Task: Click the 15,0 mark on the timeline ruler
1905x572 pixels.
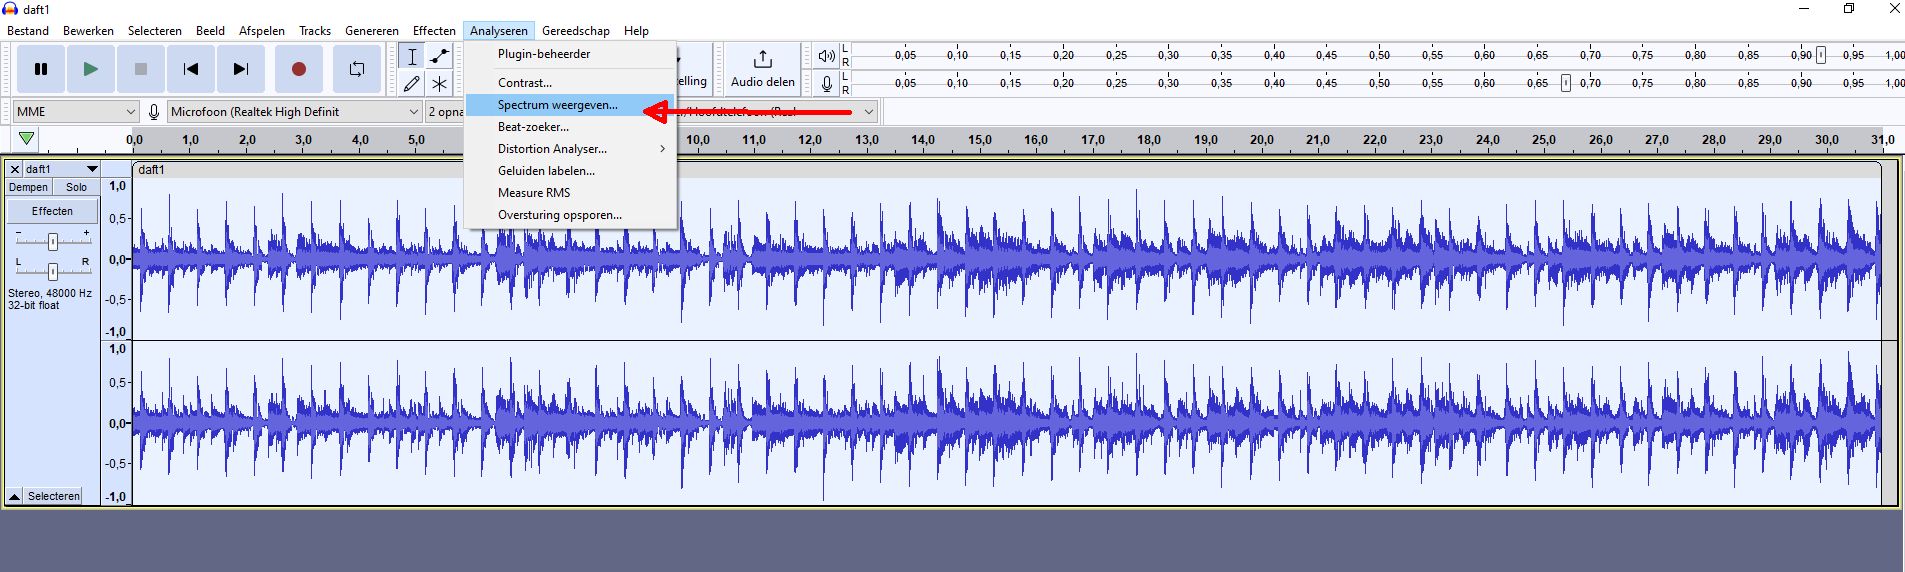Action: [980, 140]
